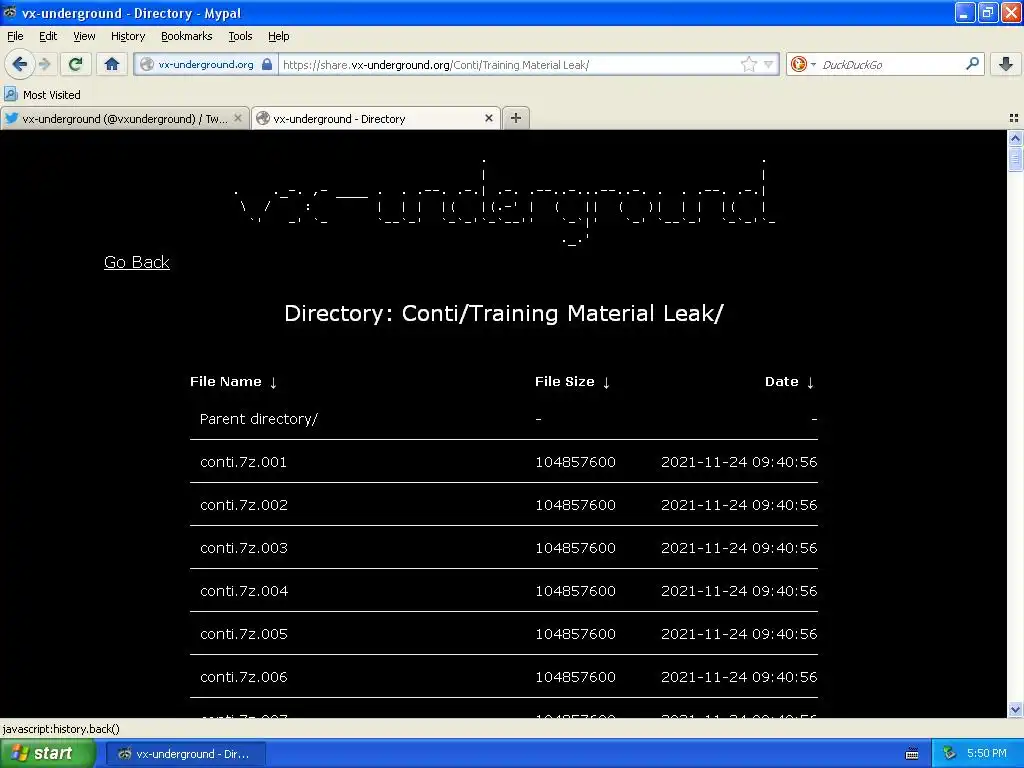Download conti.7z.005
Viewport: 1024px width, 768px height.
[x=244, y=634]
